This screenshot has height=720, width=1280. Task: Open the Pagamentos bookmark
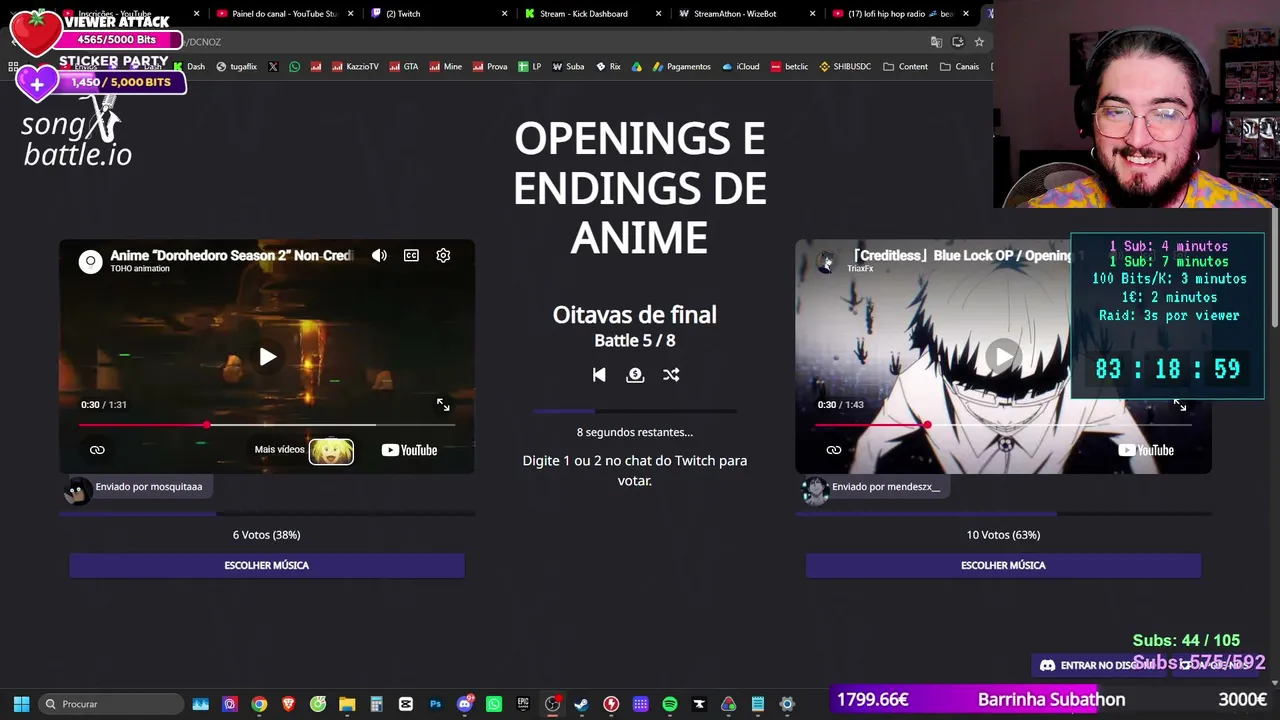[681, 67]
